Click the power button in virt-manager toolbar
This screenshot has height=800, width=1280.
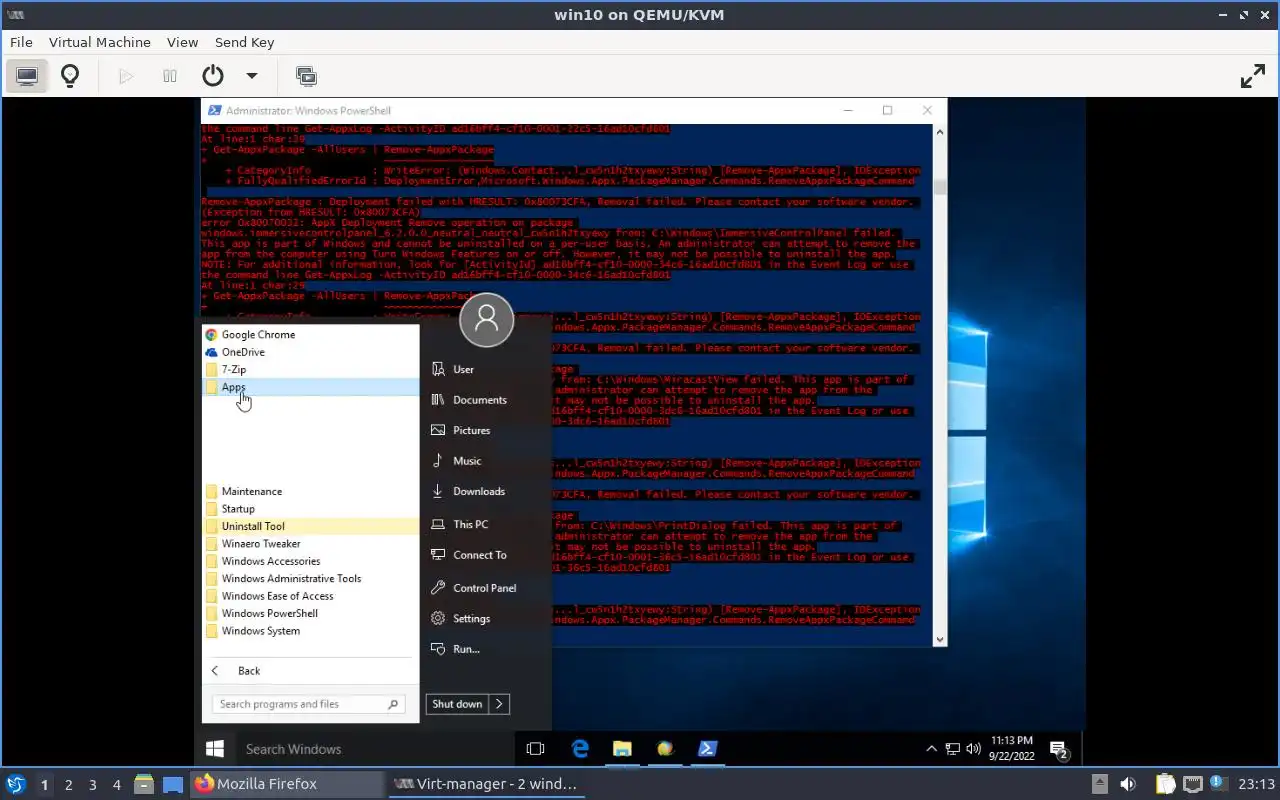(x=212, y=76)
